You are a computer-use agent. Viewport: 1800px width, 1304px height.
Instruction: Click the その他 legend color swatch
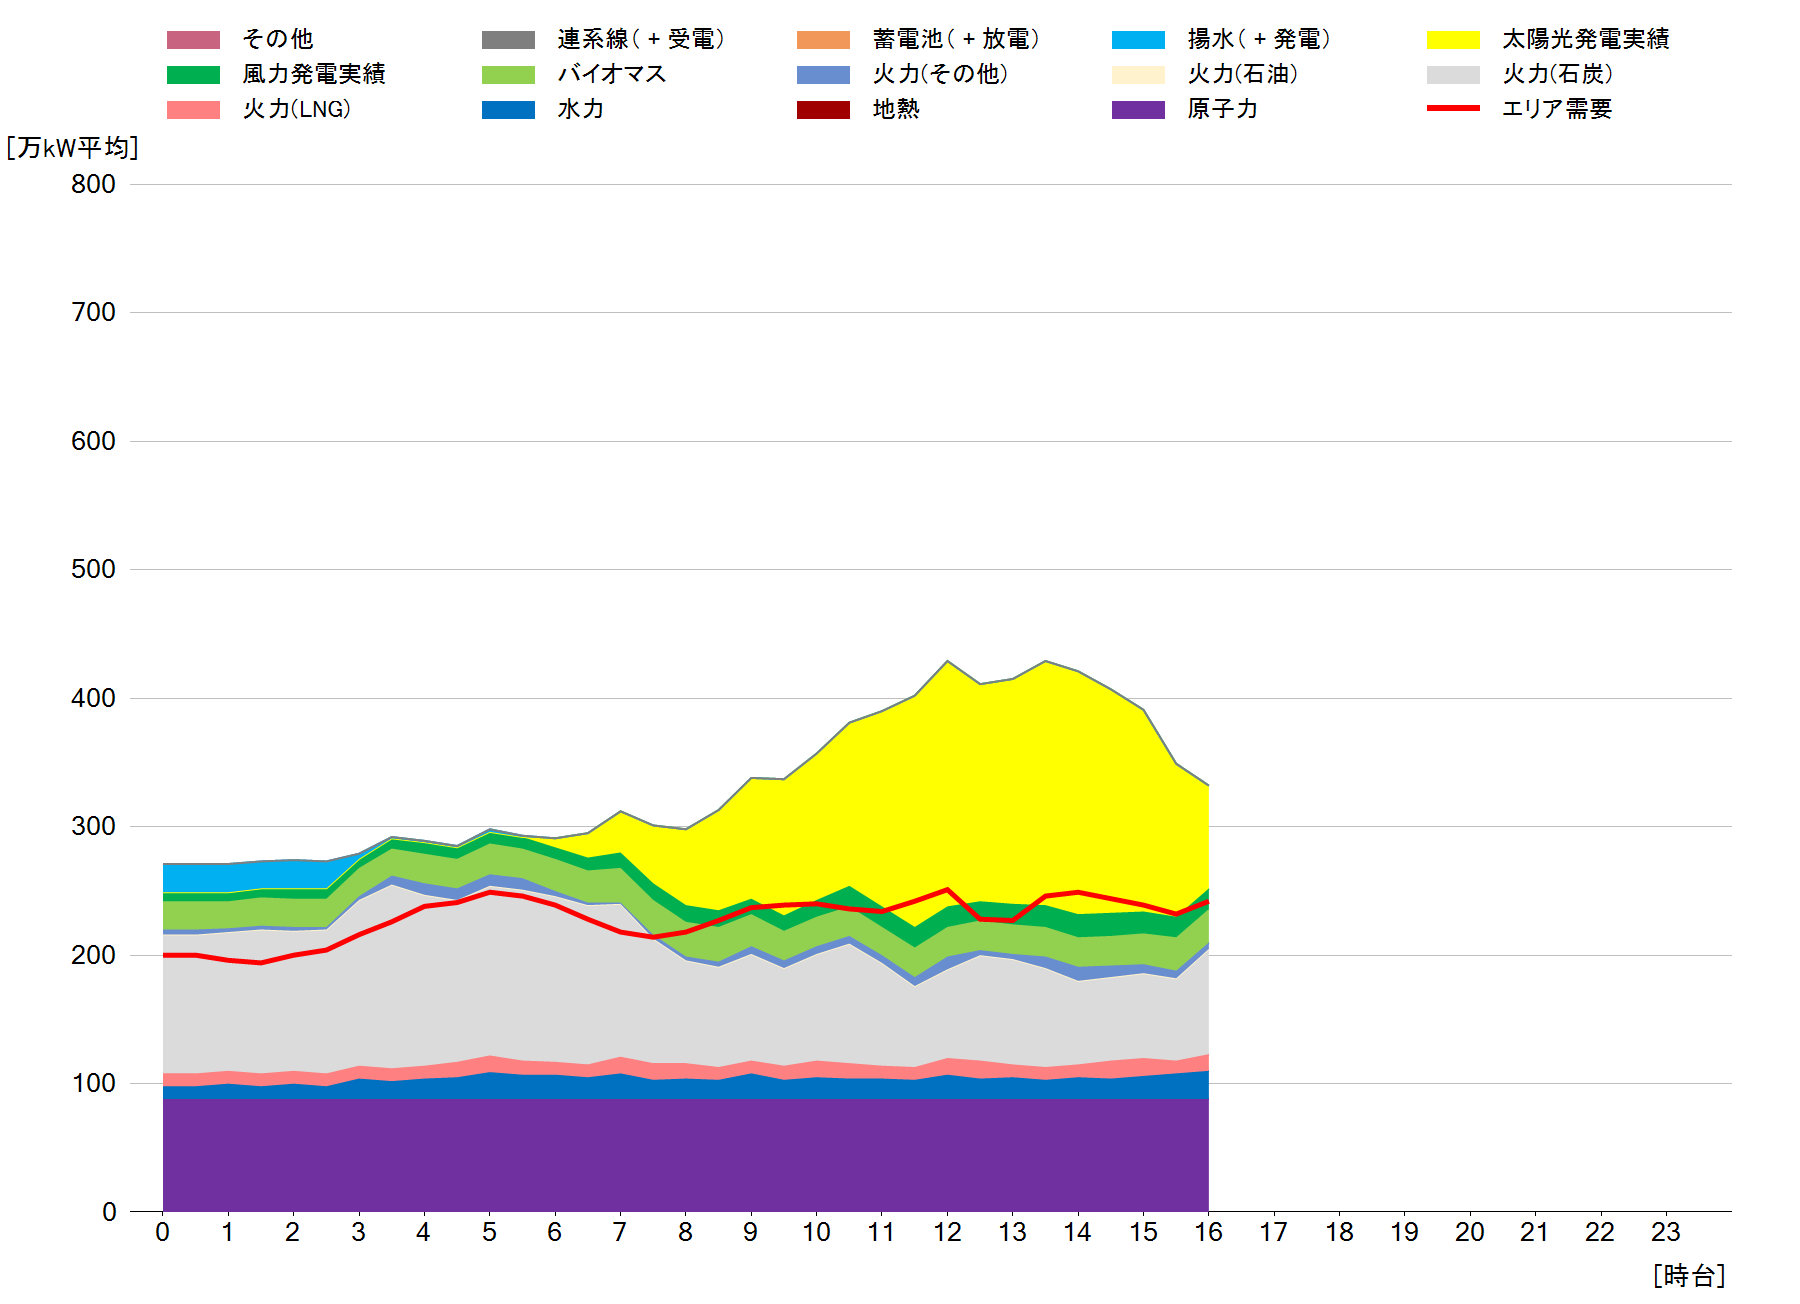point(193,40)
